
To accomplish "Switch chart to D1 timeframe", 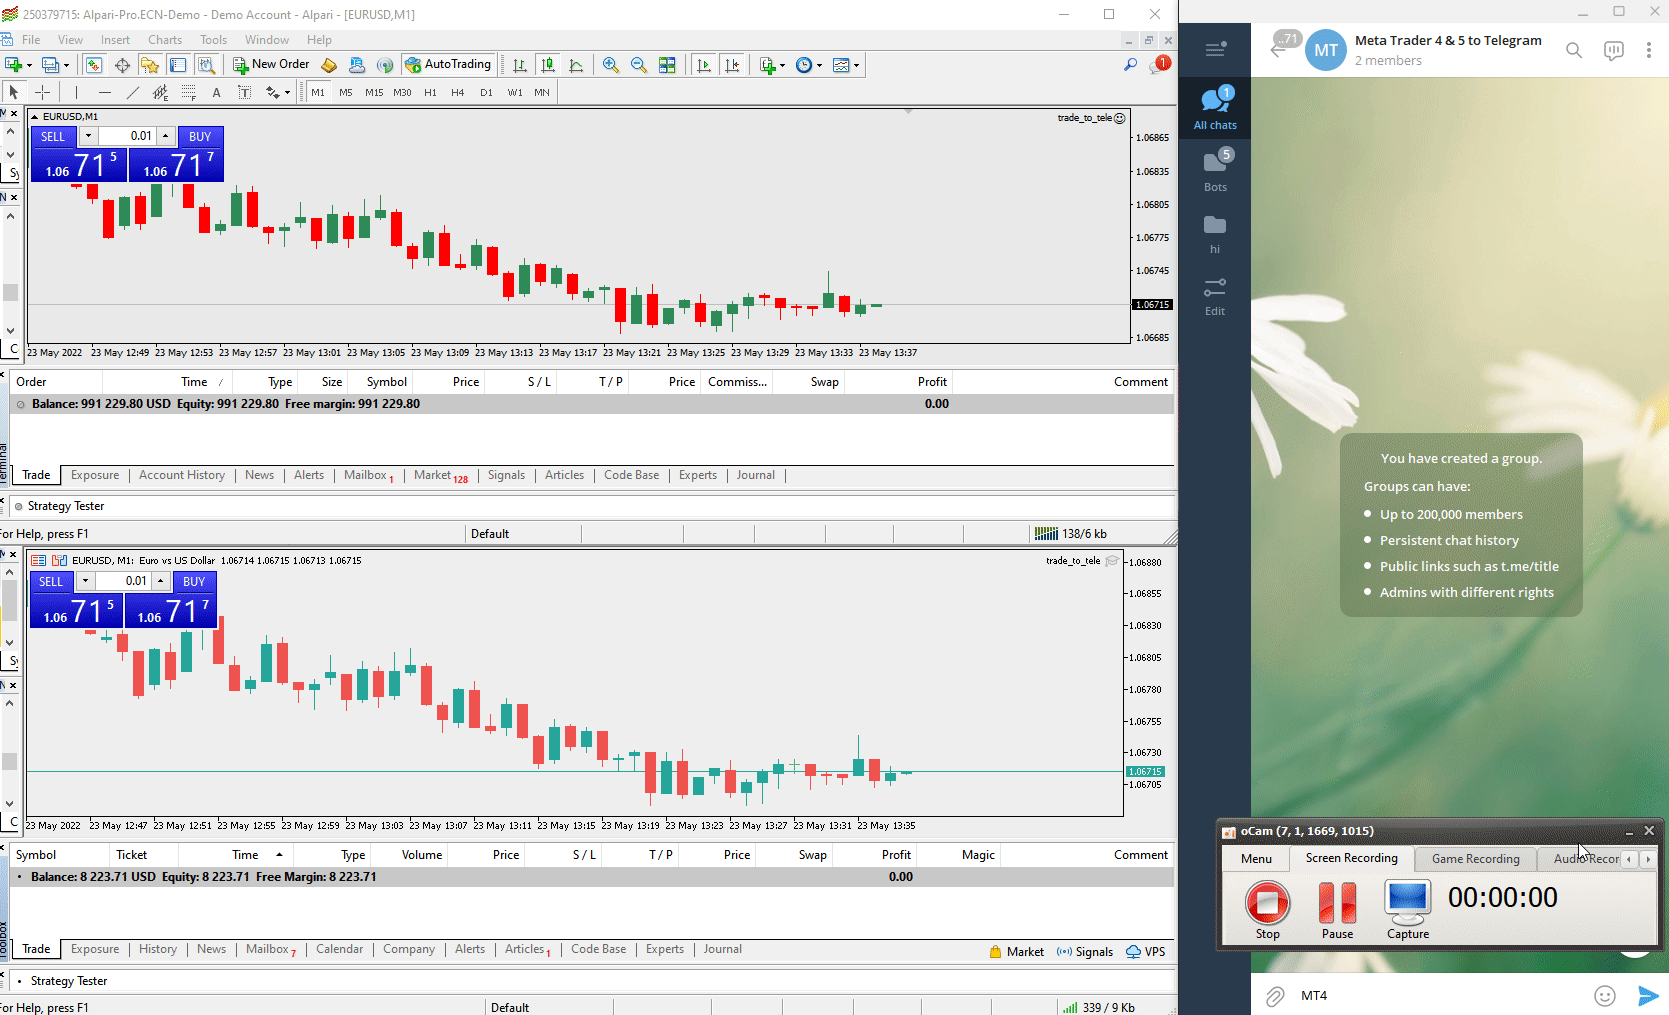I will (486, 92).
